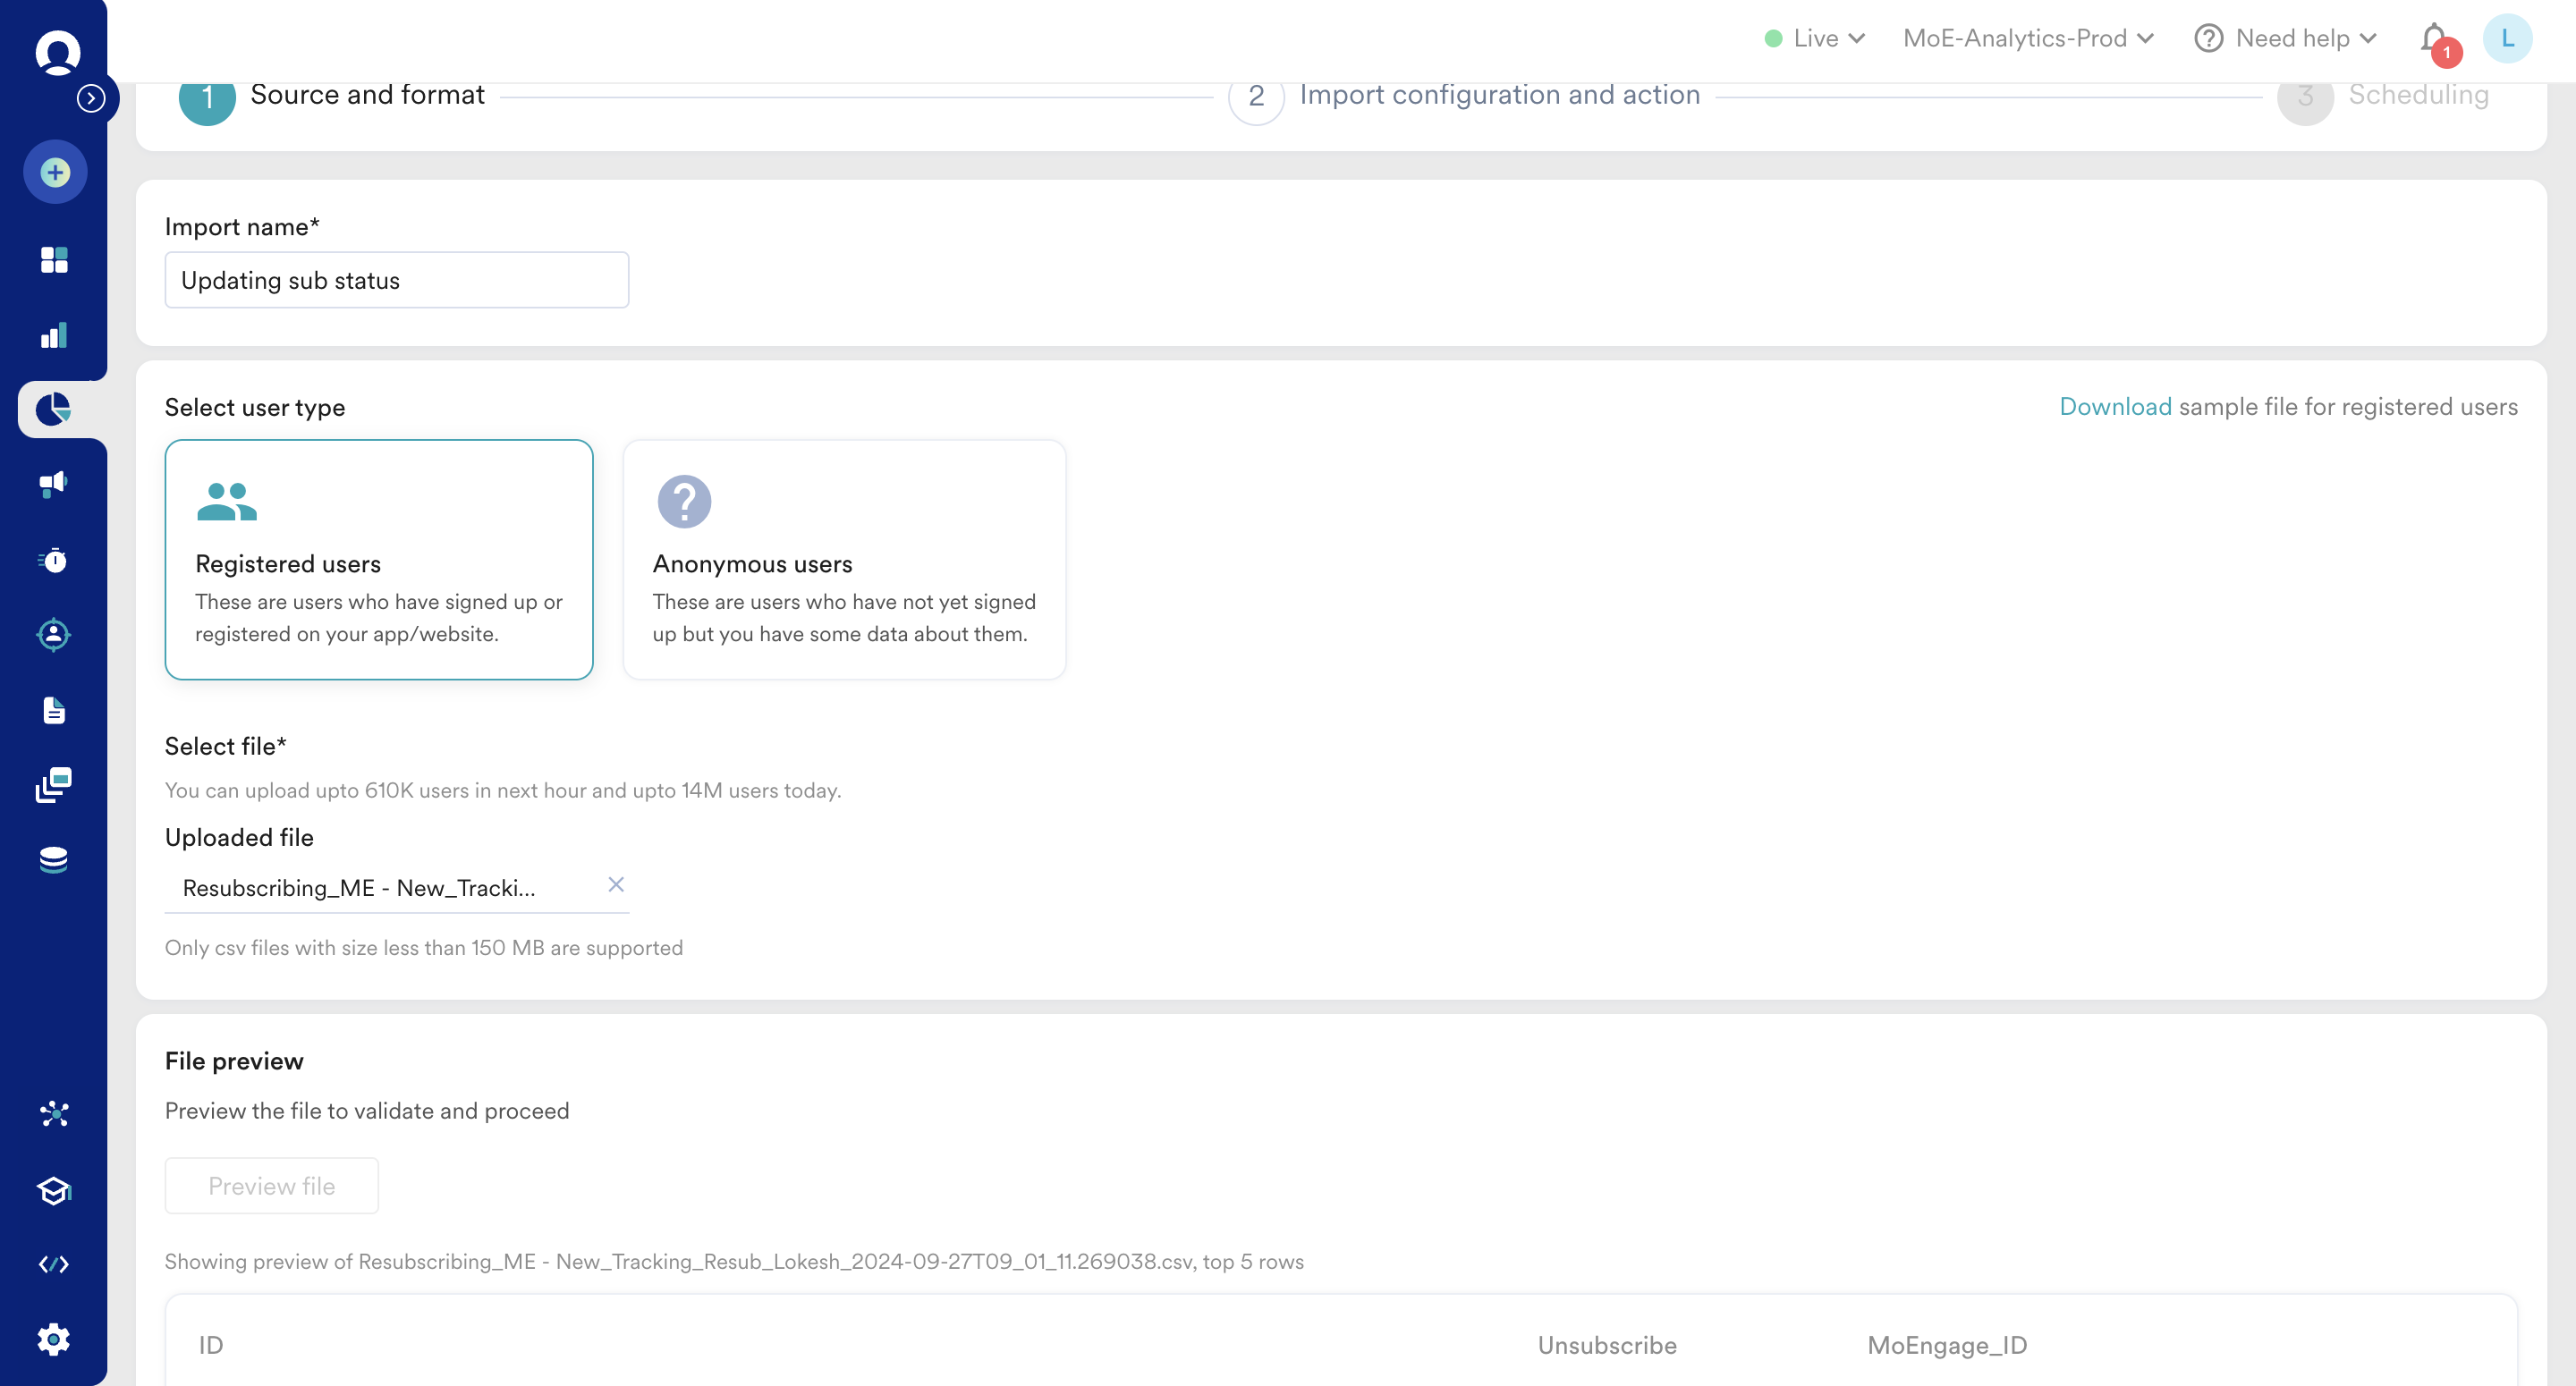Open the bar chart analytics icon
Viewport: 2576px width, 1386px height.
pos(54,335)
